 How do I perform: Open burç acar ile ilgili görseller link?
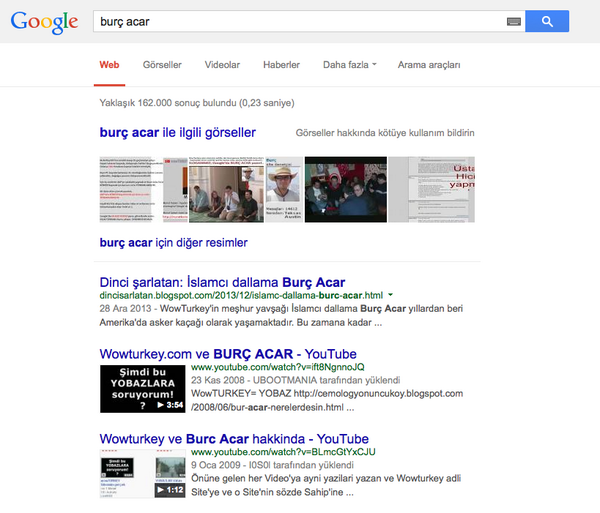coord(178,133)
